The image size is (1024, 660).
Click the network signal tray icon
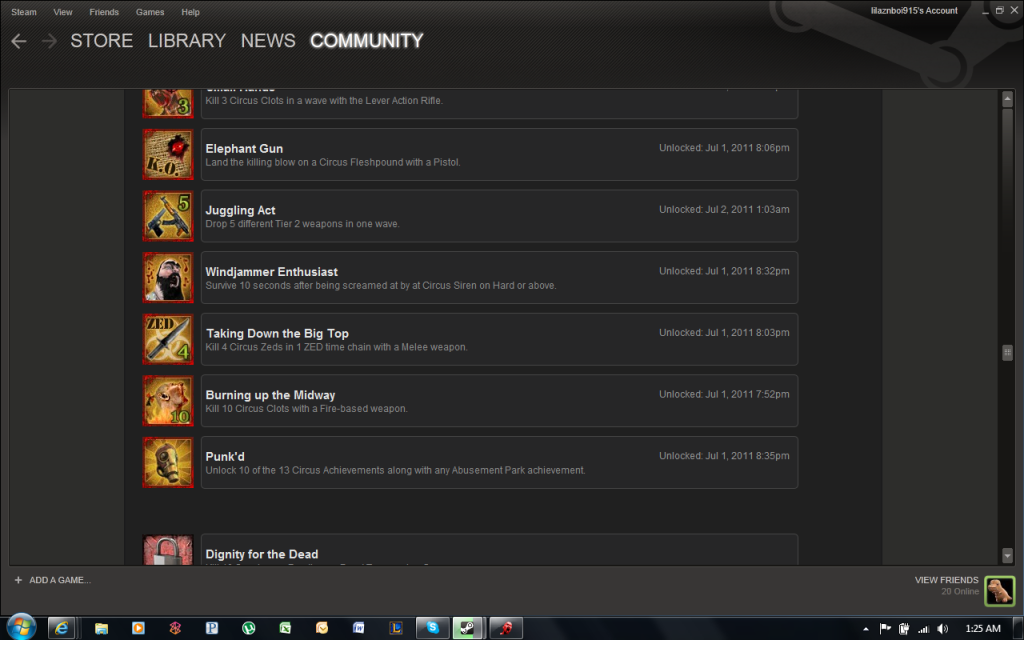pos(923,629)
